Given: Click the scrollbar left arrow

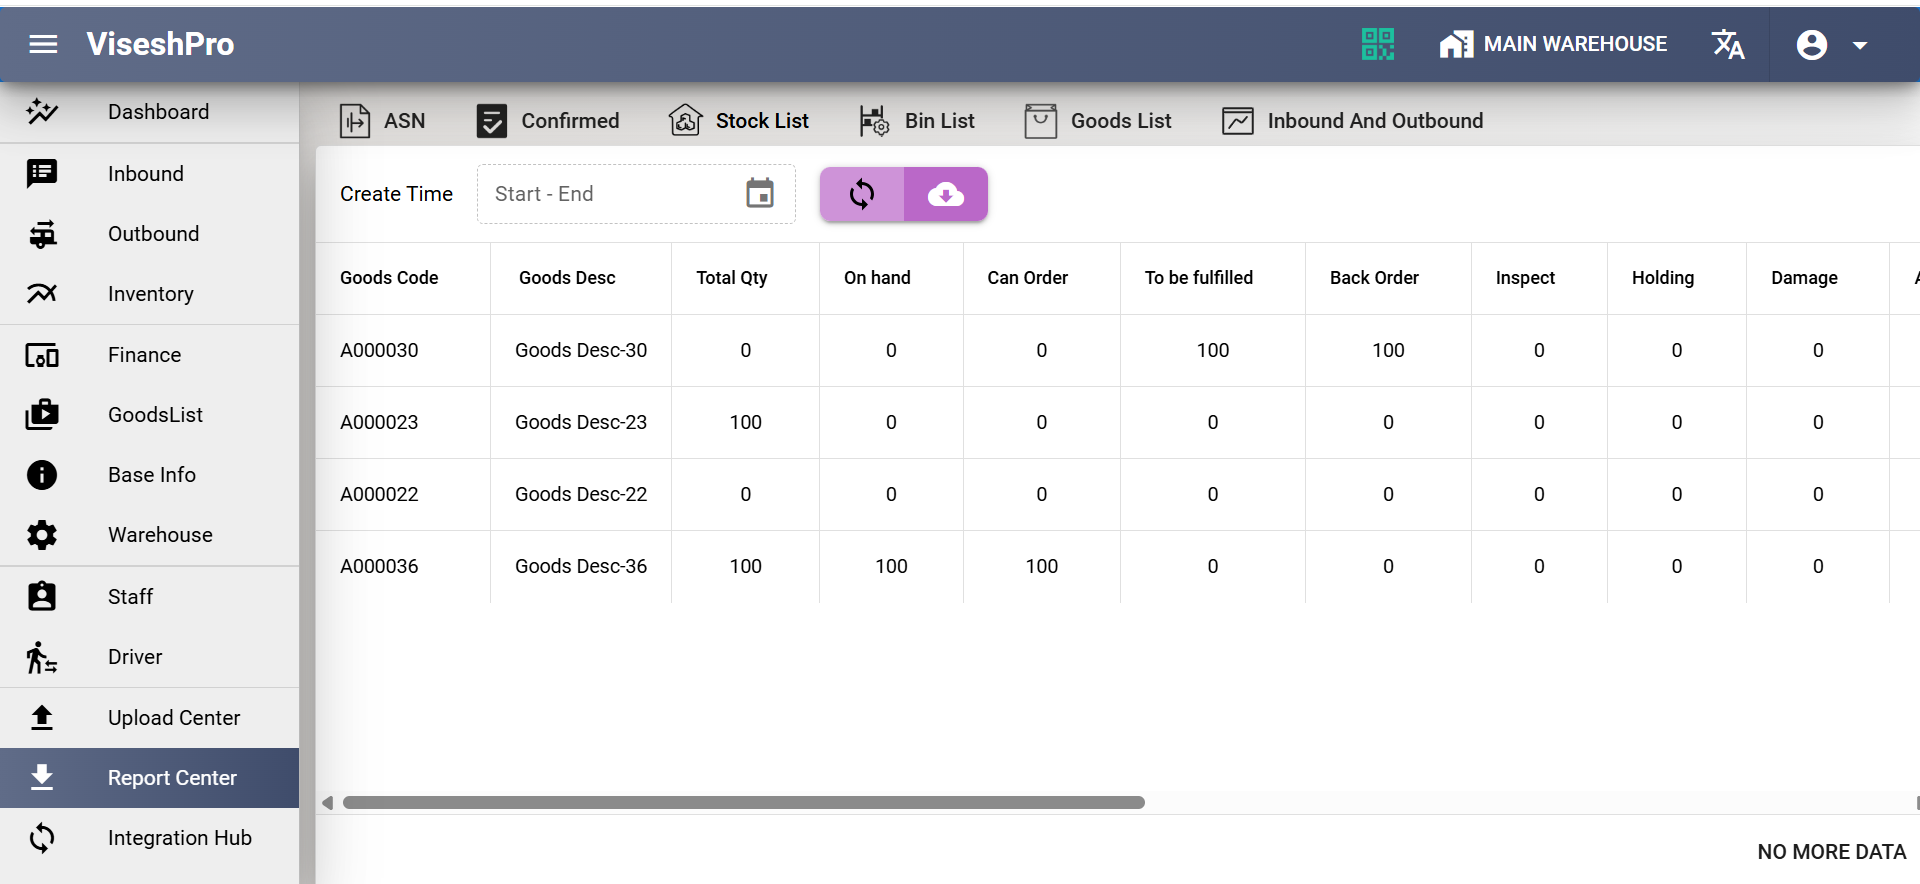Looking at the screenshot, I should pos(327,803).
